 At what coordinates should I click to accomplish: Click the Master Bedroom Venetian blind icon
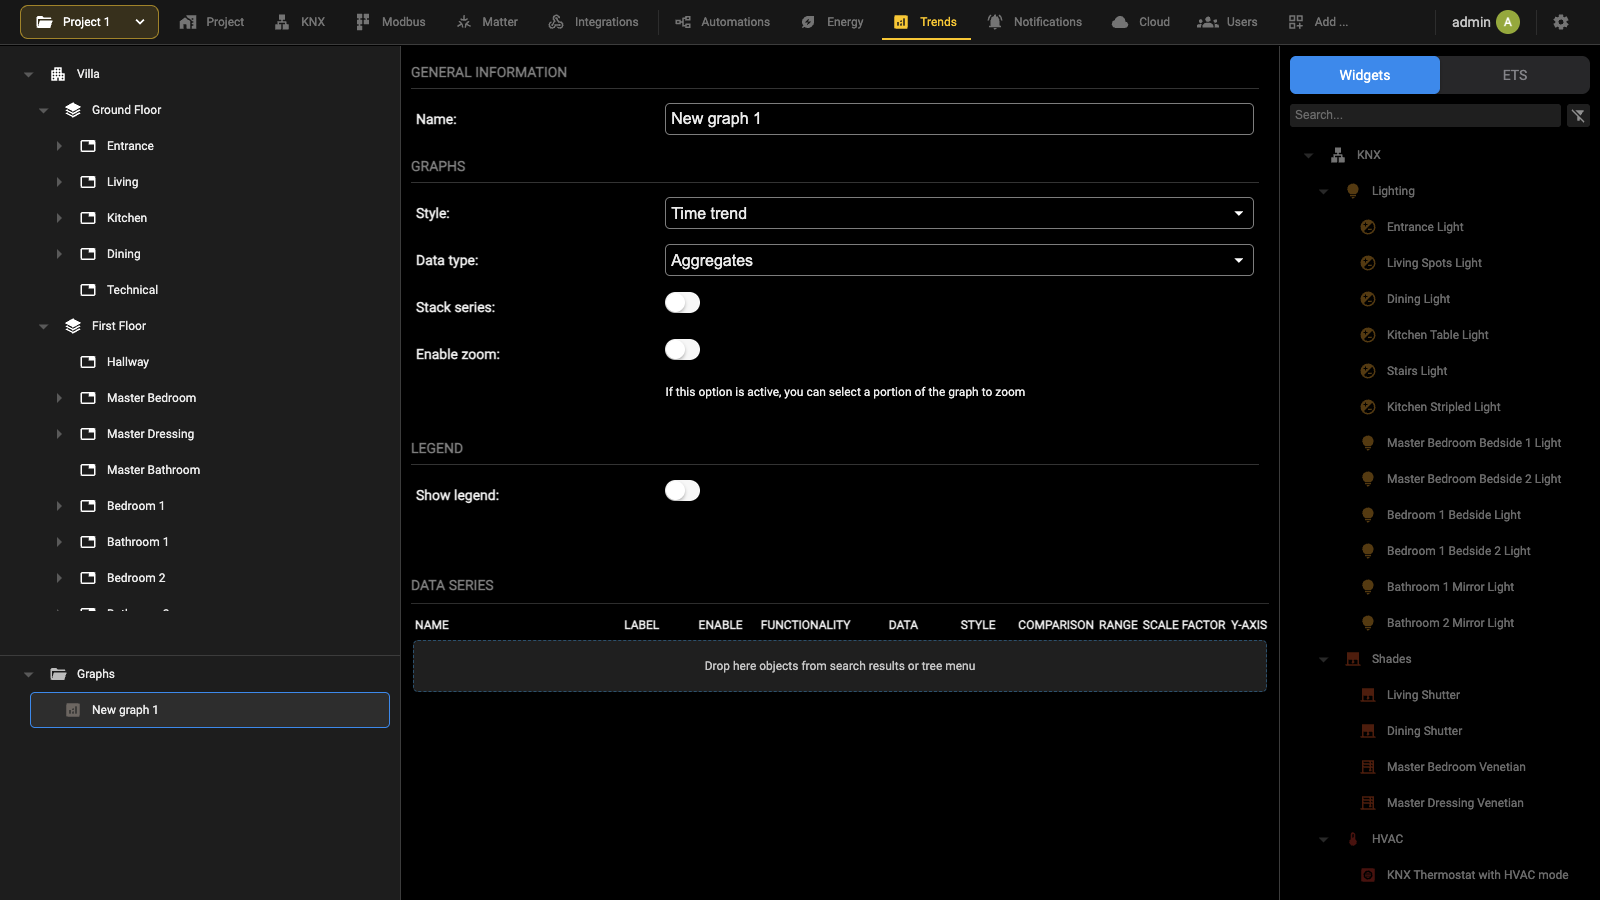click(x=1368, y=767)
